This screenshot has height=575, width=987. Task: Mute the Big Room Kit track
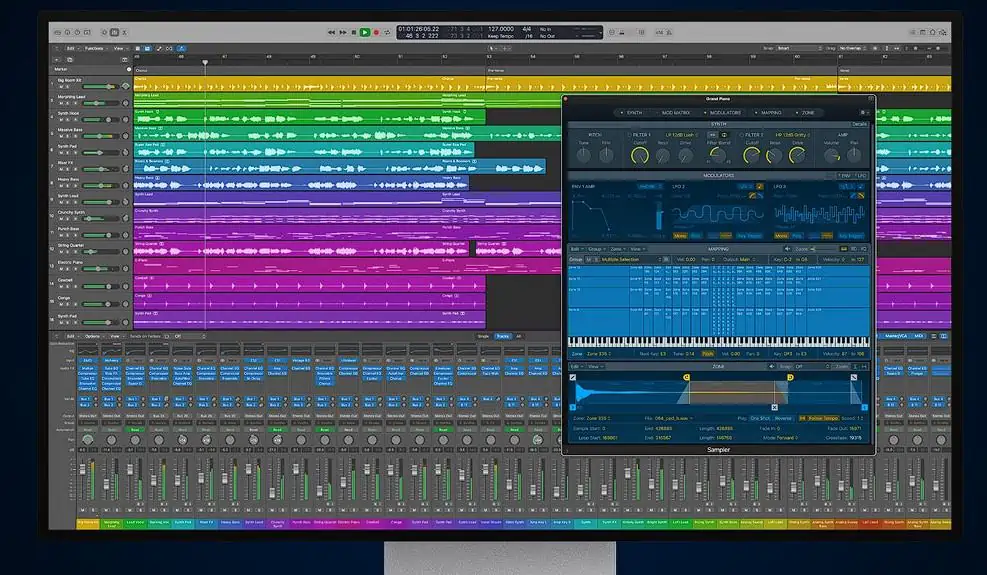point(61,87)
